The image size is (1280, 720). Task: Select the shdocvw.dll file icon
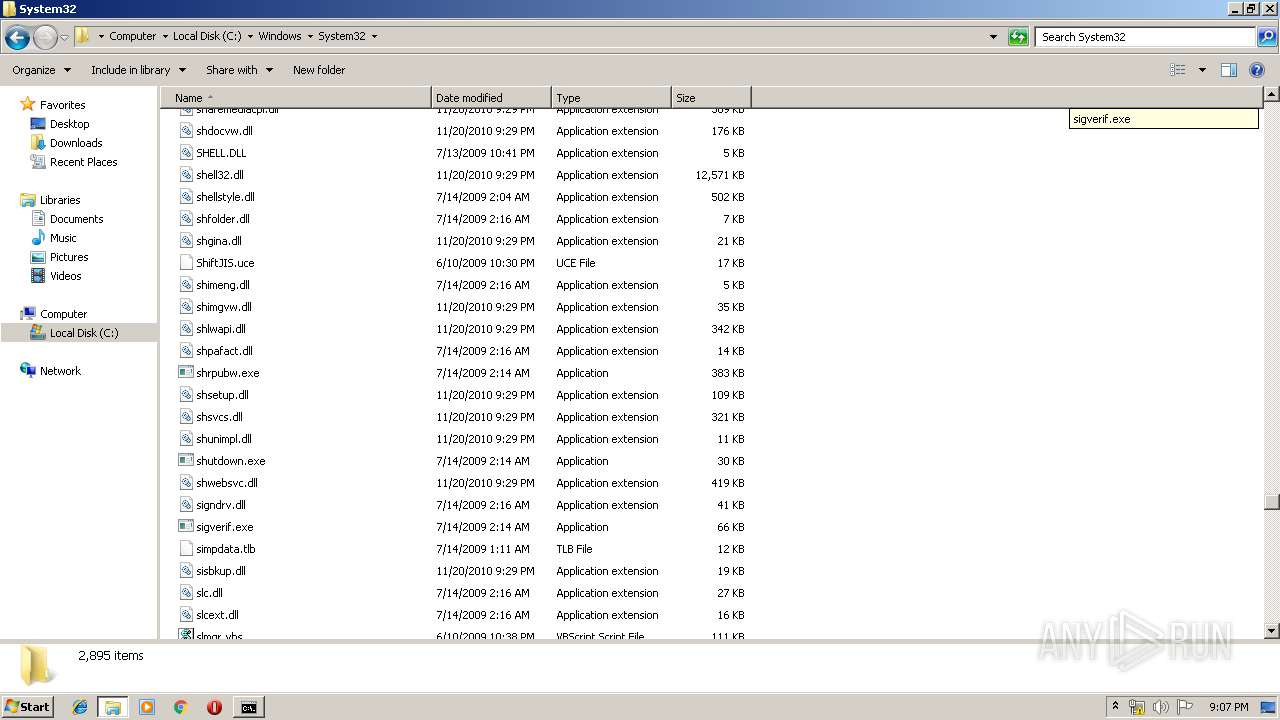[186, 131]
